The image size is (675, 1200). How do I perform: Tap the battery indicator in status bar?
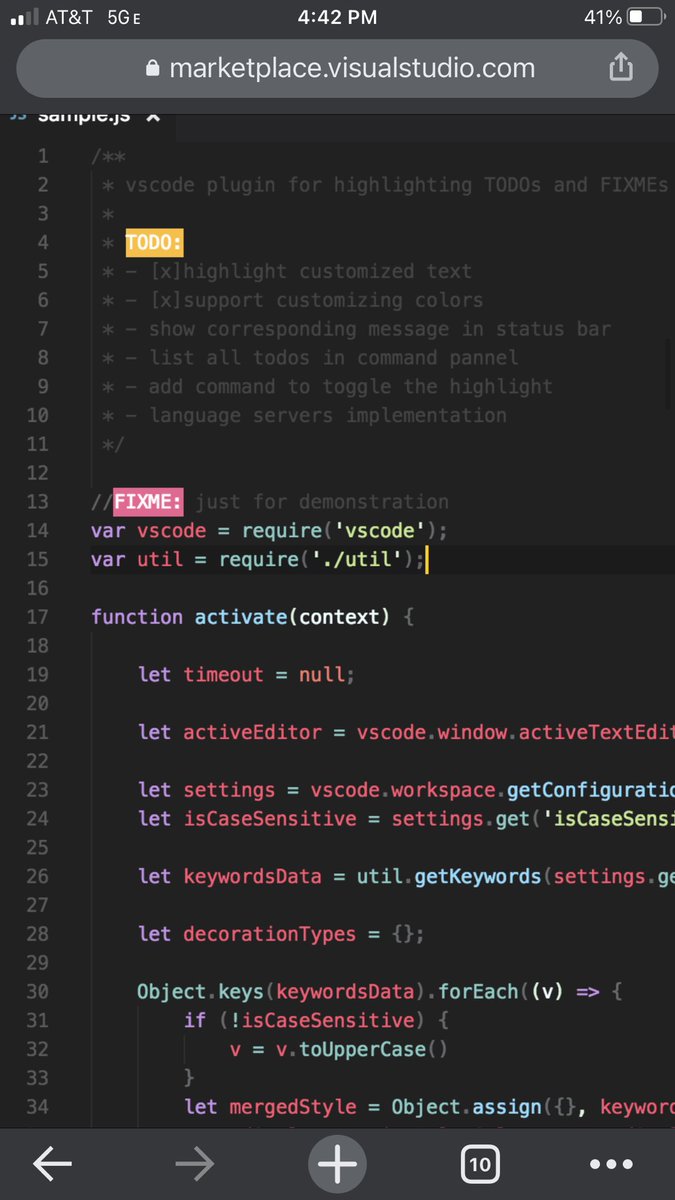(645, 17)
